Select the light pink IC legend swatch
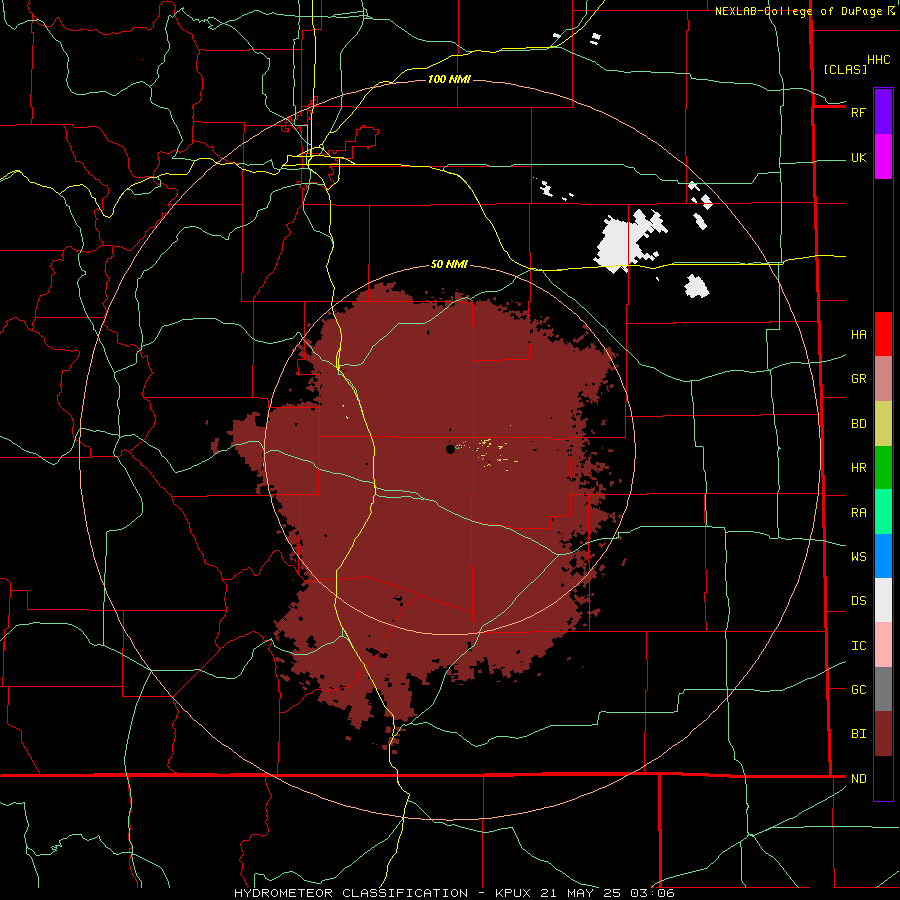Image resolution: width=900 pixels, height=900 pixels. (x=883, y=645)
